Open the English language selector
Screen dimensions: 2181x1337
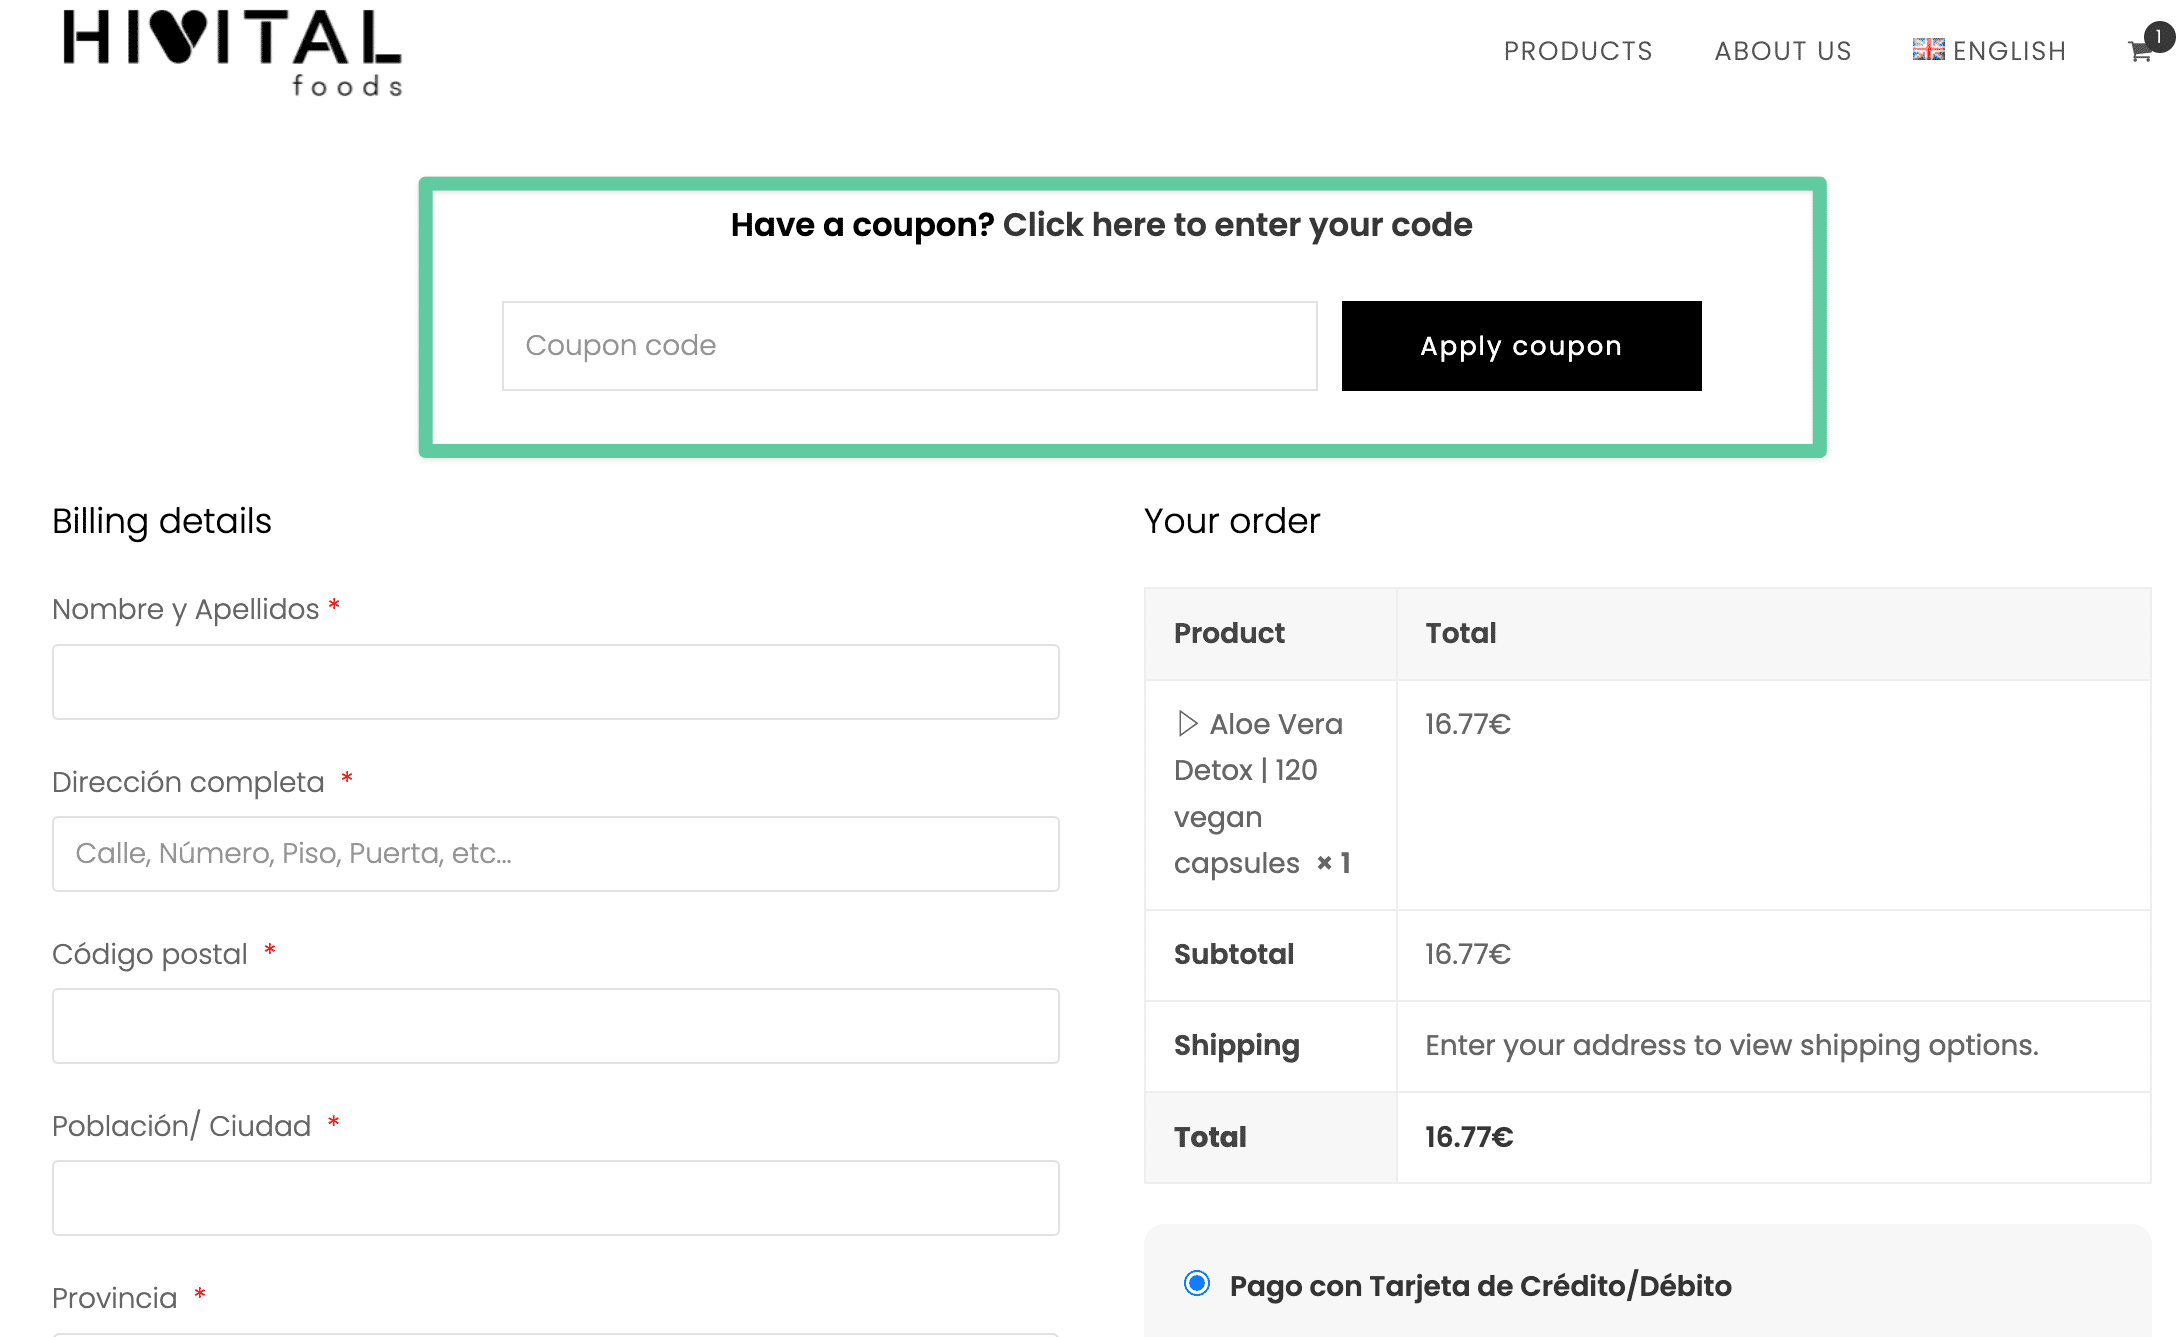pos(2008,51)
